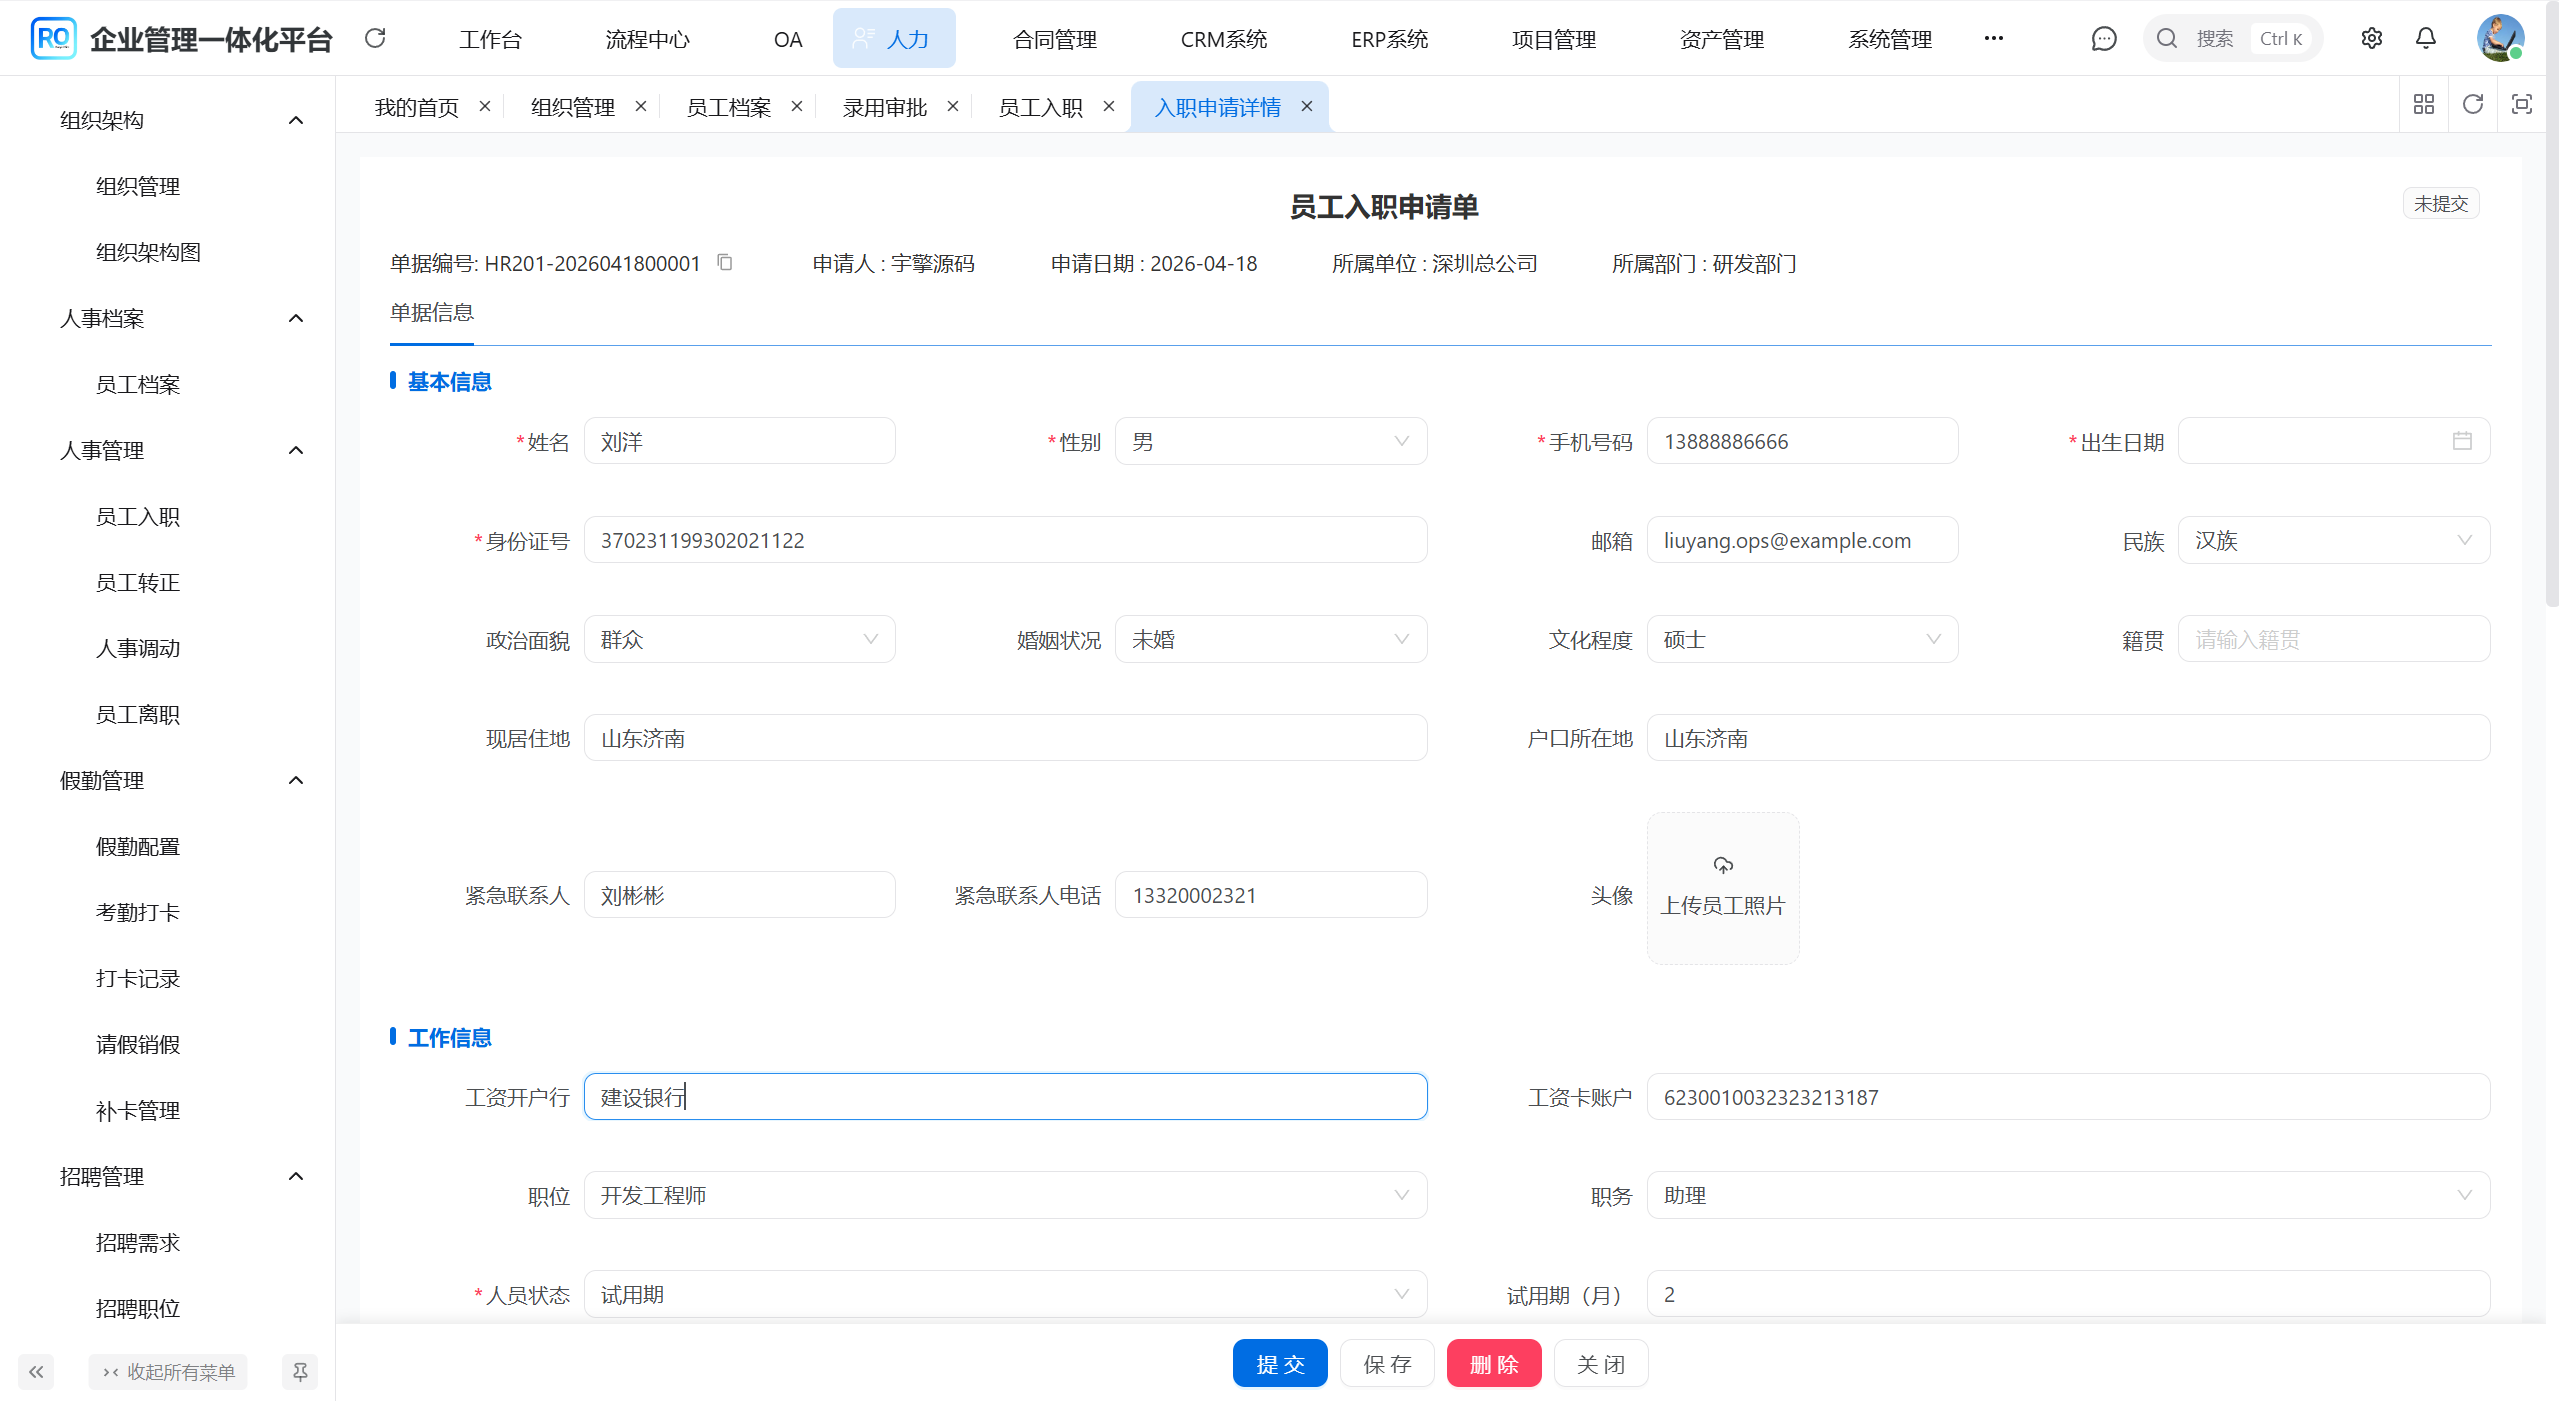Click the upload employee photo box

tap(1722, 888)
